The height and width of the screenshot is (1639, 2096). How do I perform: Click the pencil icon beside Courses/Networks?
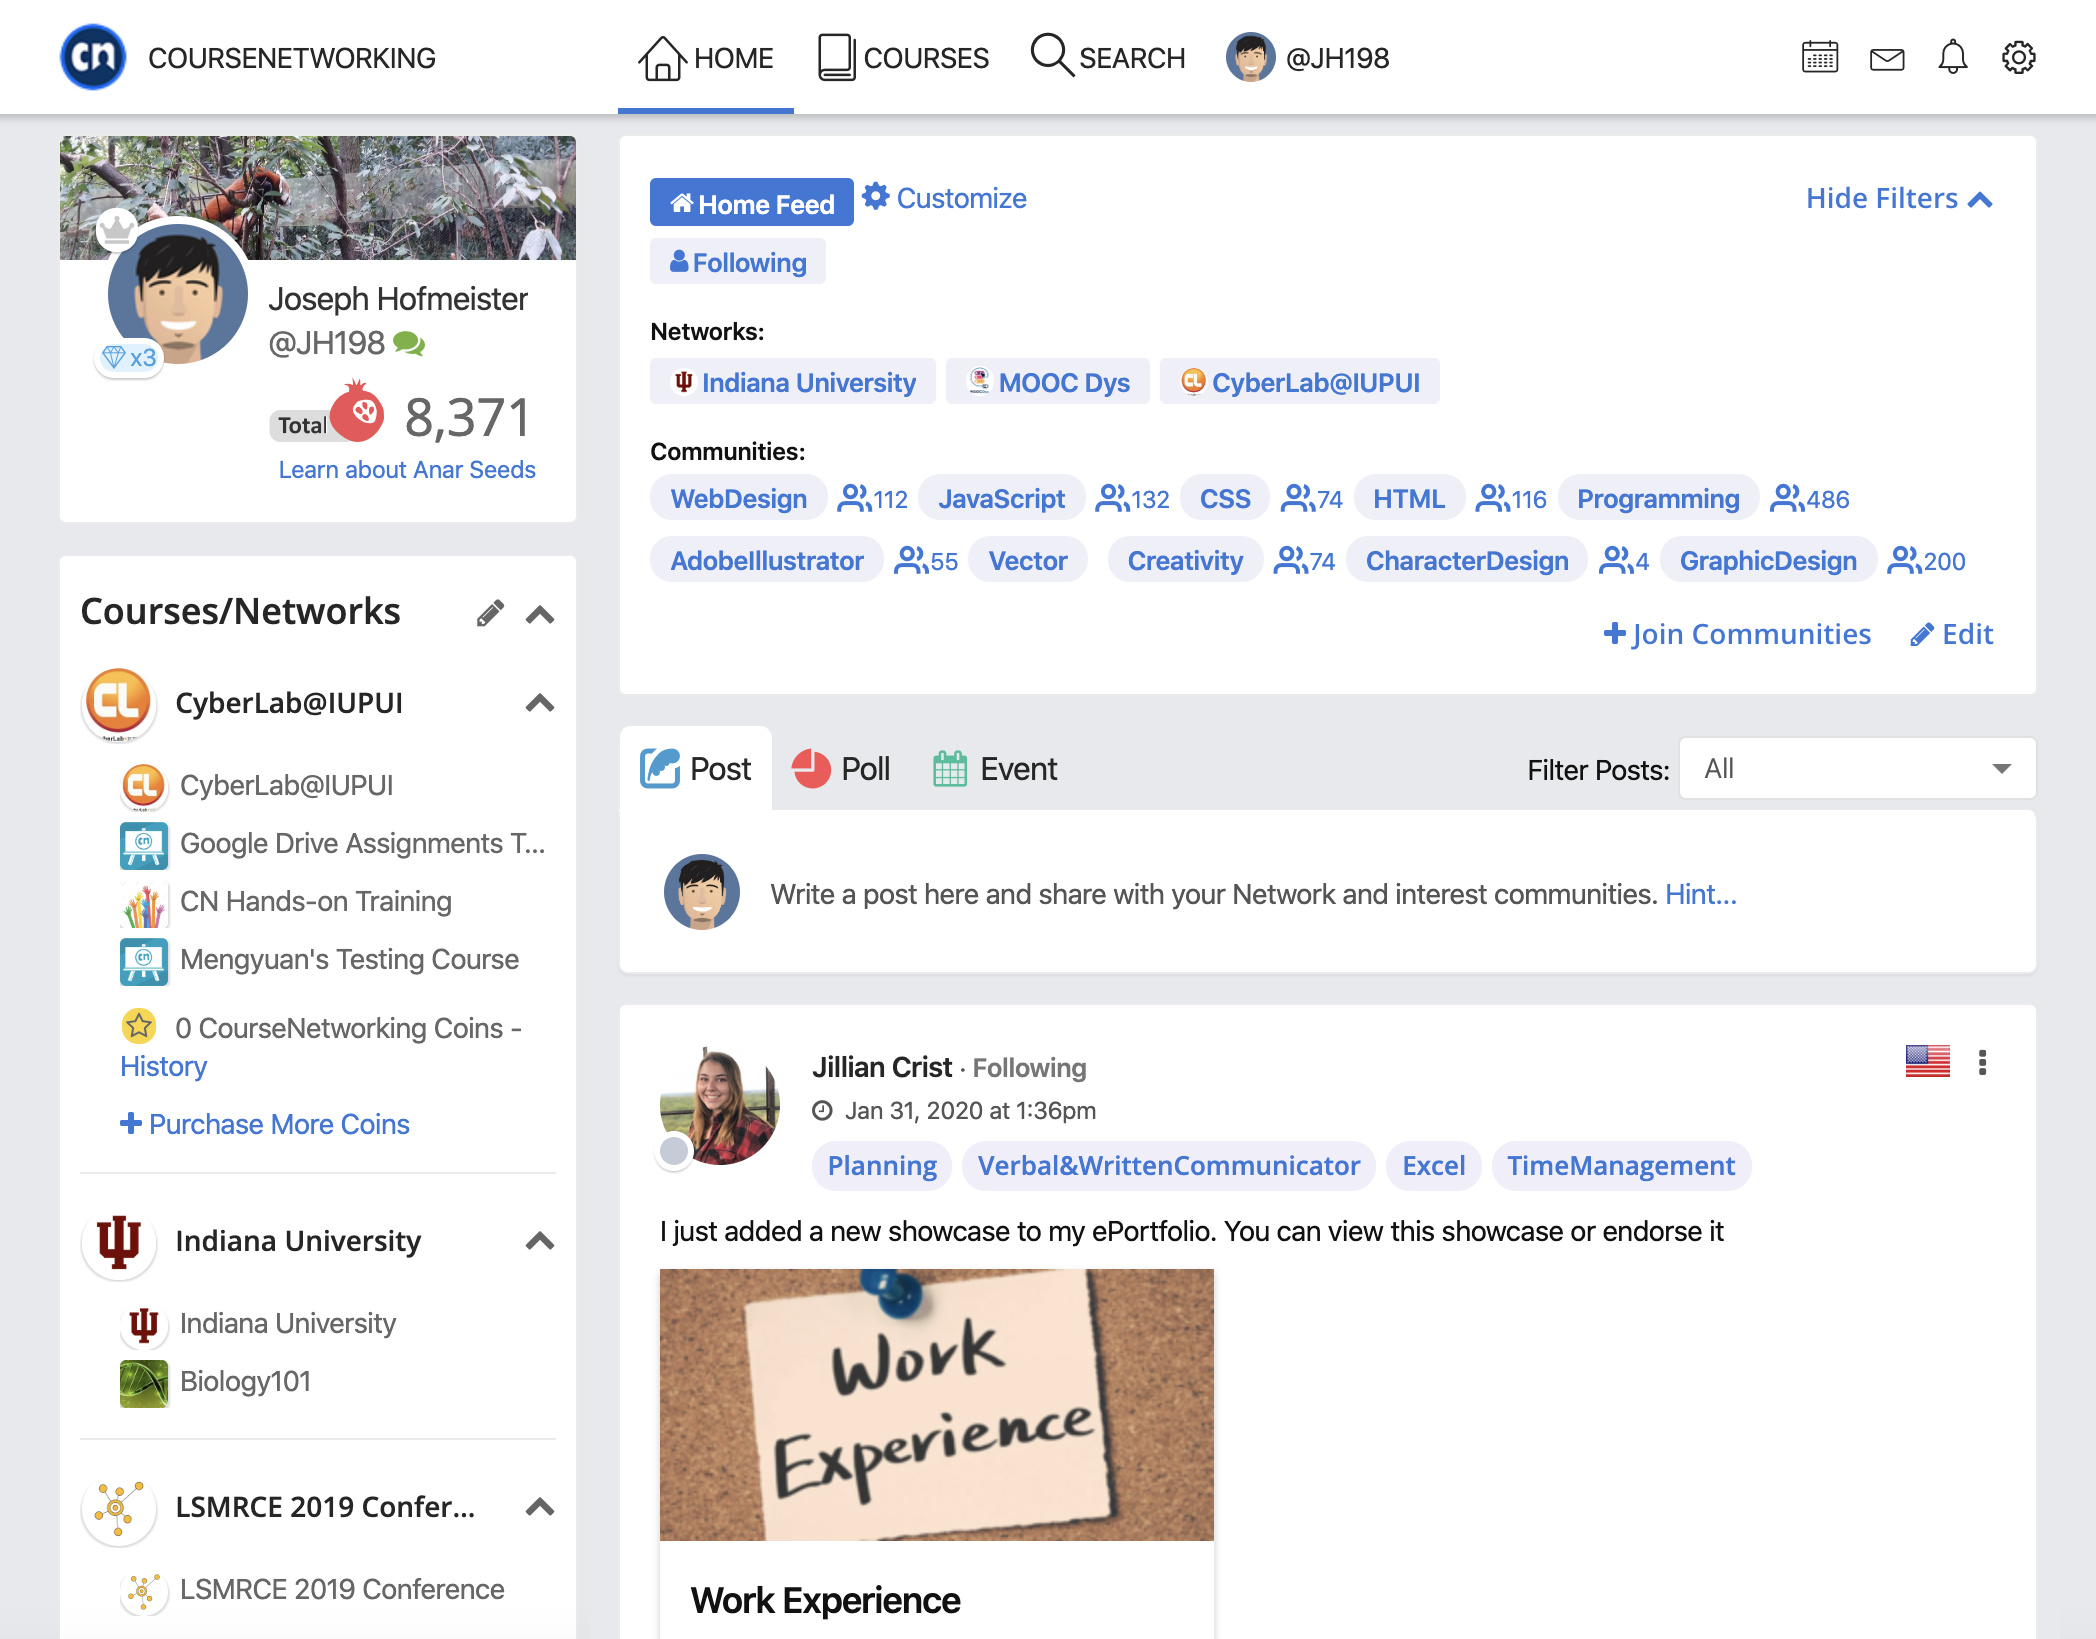pos(490,613)
